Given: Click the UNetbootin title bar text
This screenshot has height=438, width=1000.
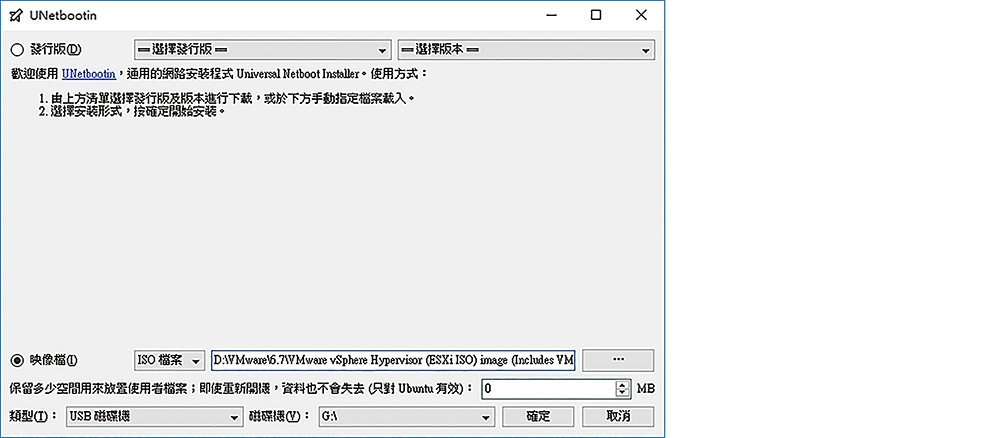Looking at the screenshot, I should (62, 15).
